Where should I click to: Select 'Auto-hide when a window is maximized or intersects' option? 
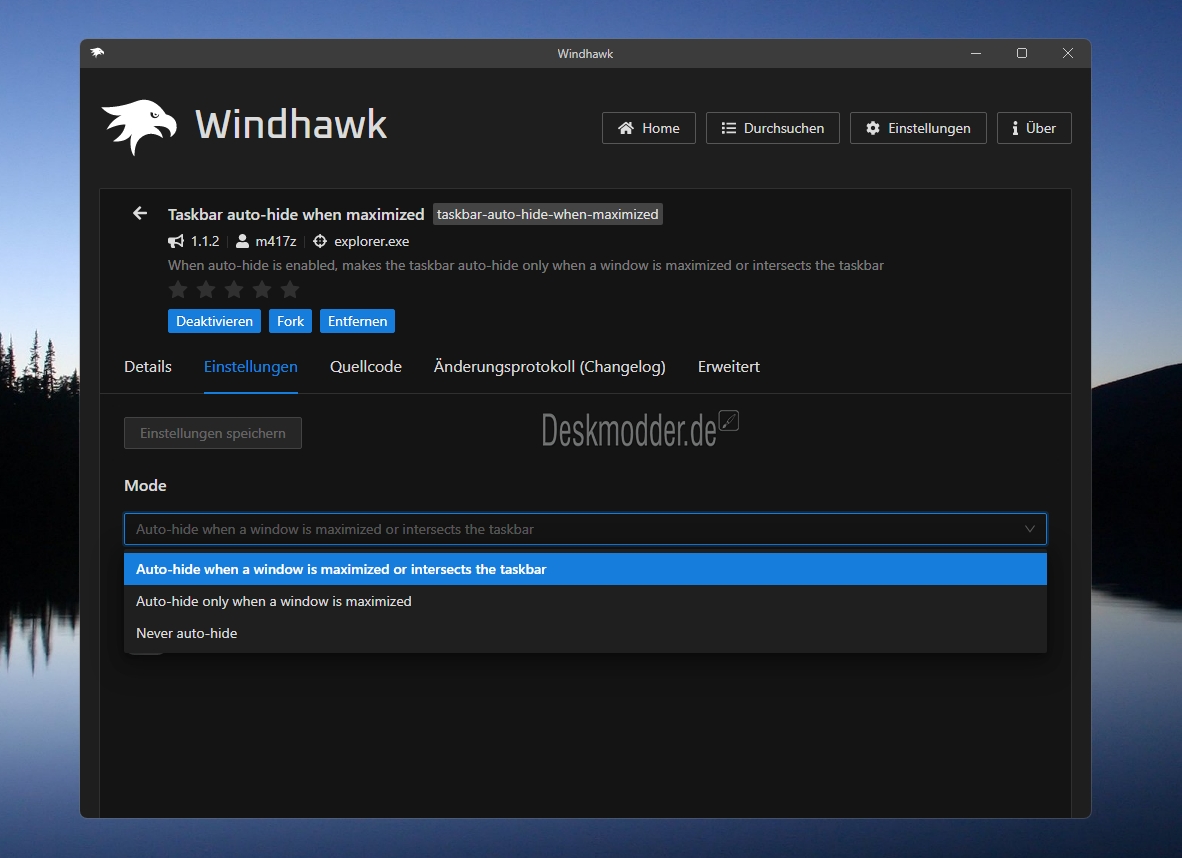(585, 569)
